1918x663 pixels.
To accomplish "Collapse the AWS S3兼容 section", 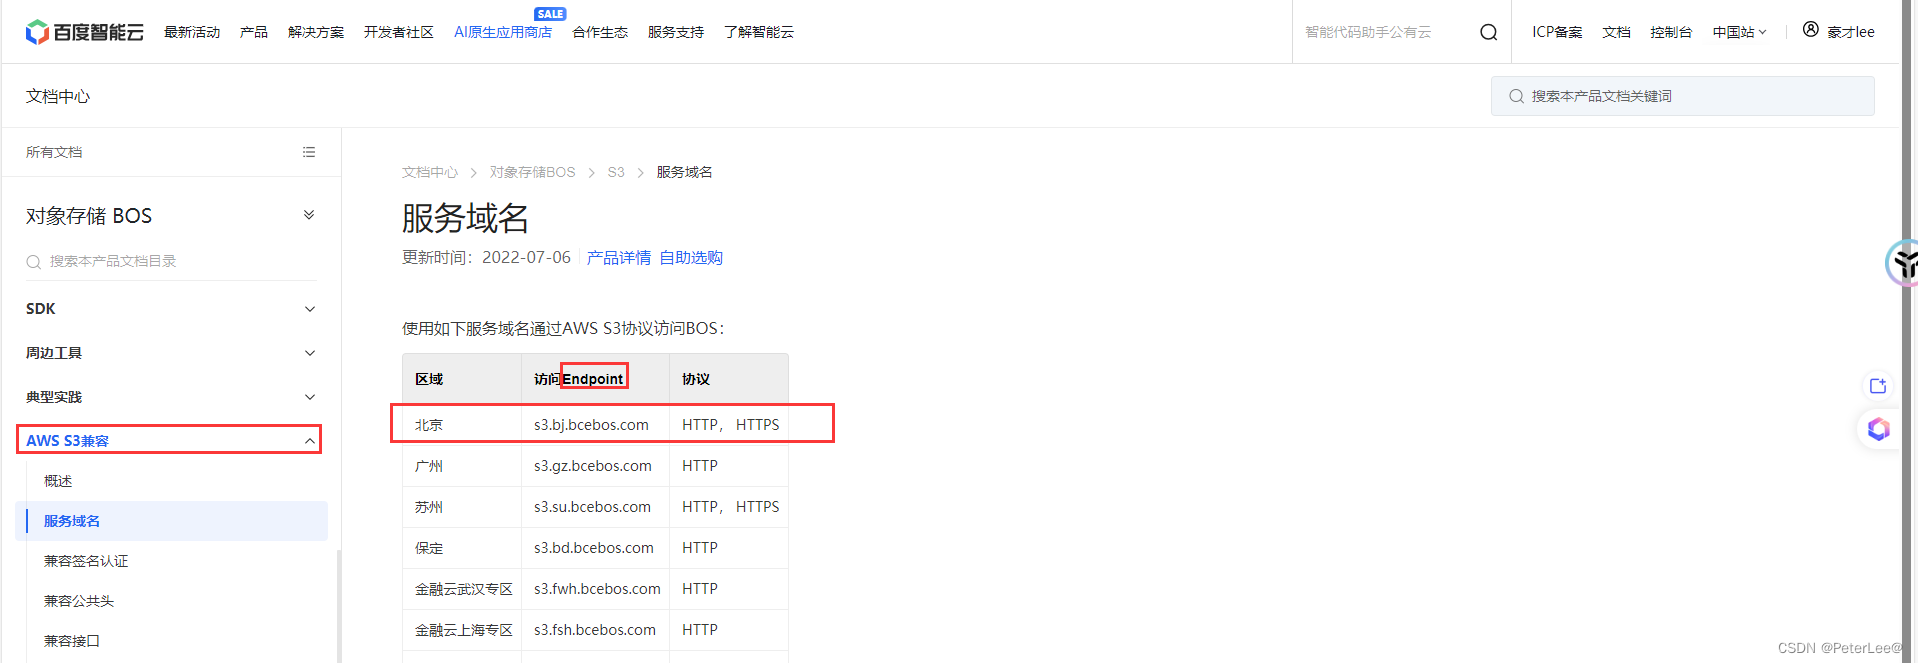I will click(310, 441).
